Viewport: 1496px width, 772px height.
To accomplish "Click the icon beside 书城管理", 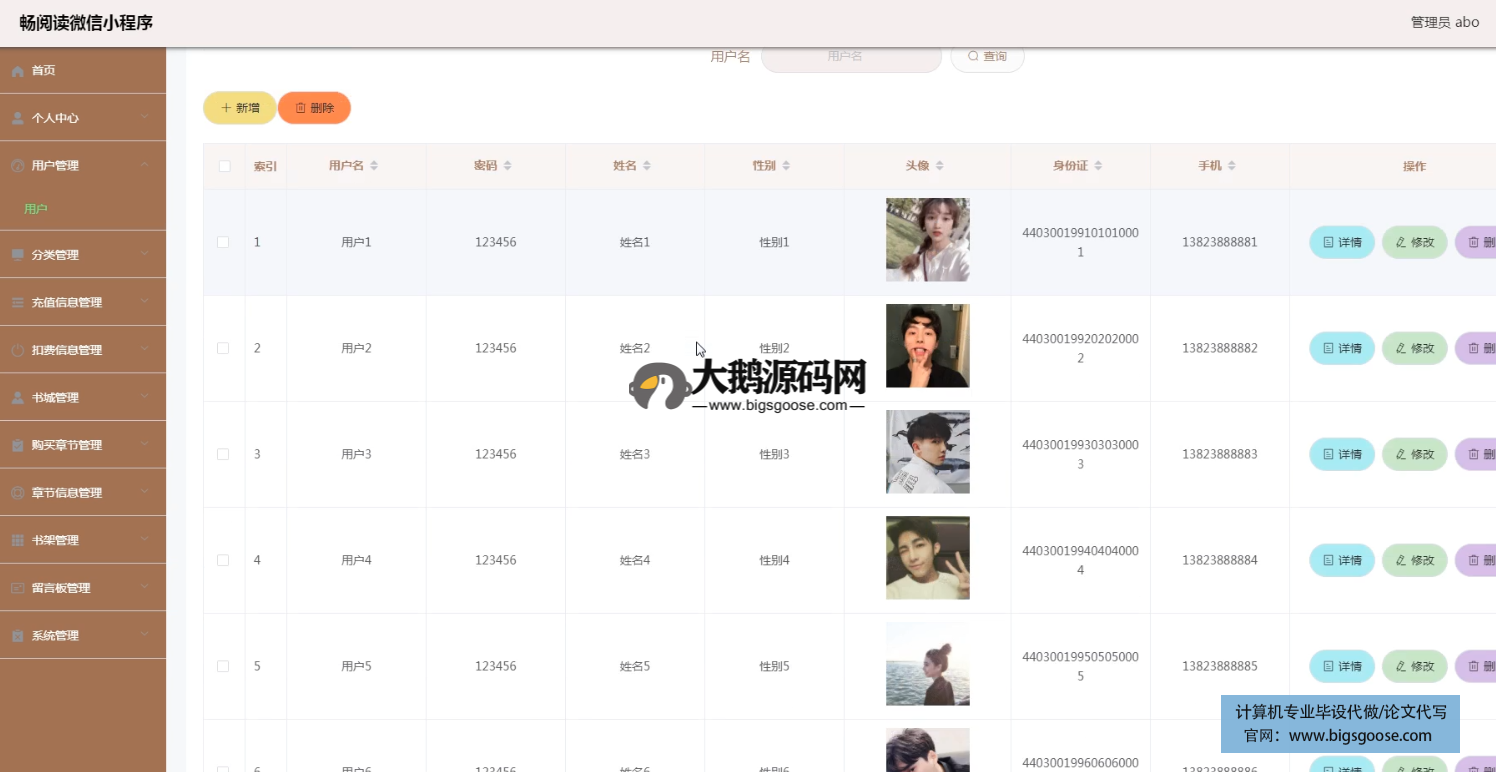I will [18, 398].
